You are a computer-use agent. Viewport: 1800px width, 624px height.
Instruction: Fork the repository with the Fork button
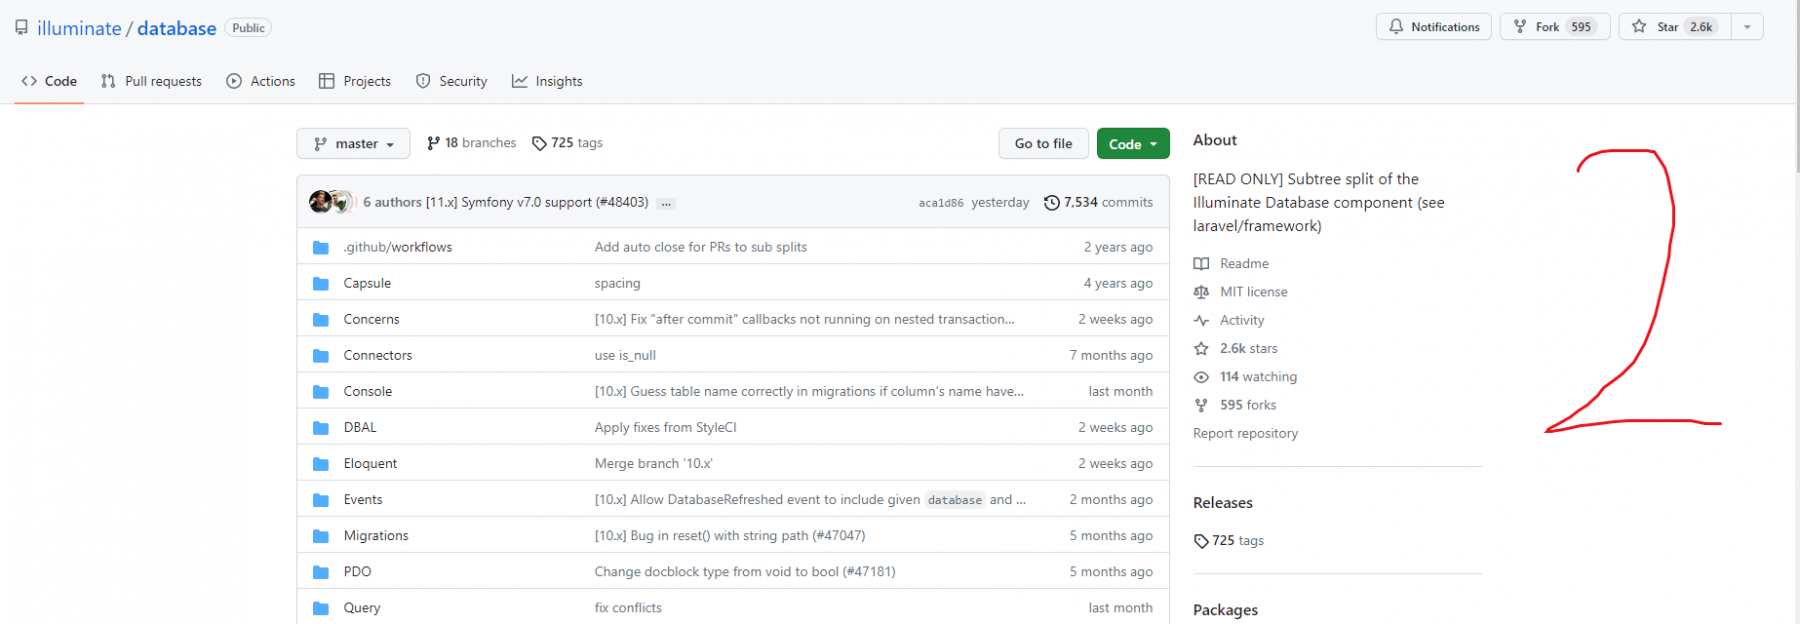pos(1555,27)
